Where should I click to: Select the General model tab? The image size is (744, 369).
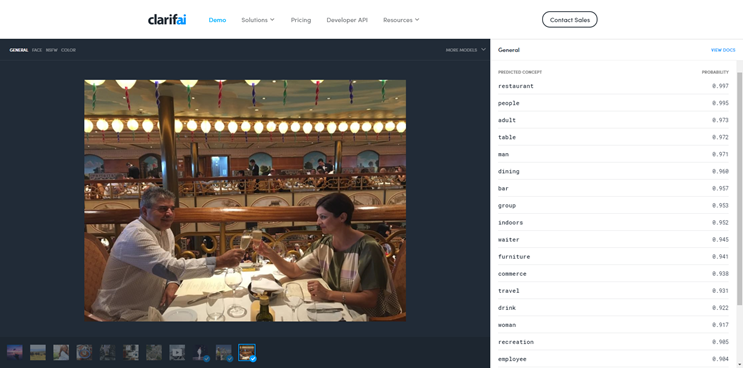point(19,50)
